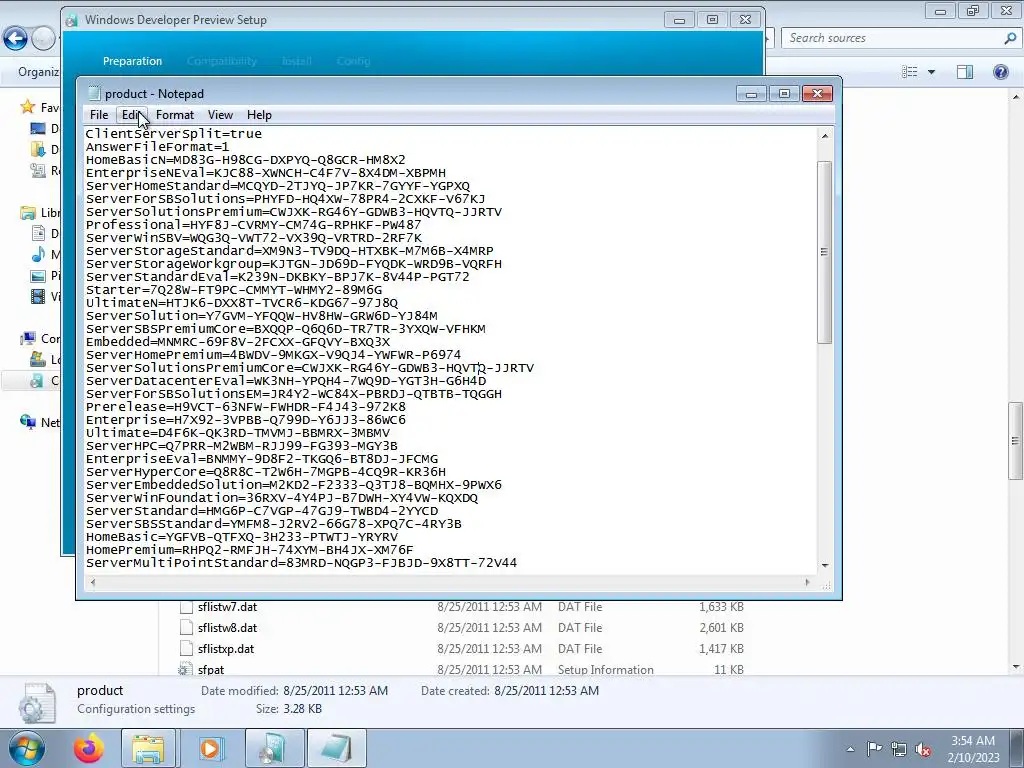The height and width of the screenshot is (768, 1024).
Task: Select the Libraries folder icon in sidebar
Action: (27, 213)
